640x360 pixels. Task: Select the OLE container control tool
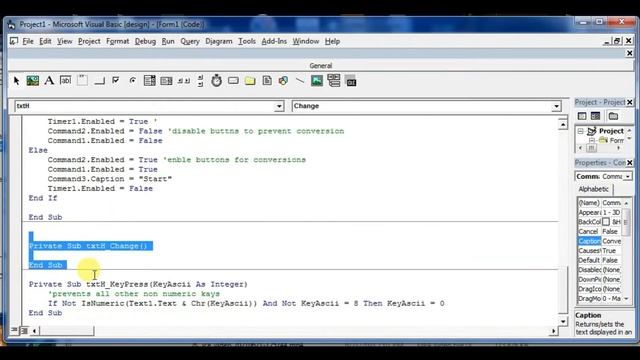click(351, 81)
